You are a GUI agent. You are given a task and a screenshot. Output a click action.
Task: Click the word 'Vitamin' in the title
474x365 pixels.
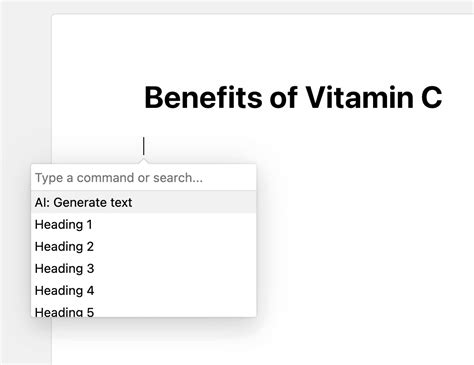[x=359, y=97]
